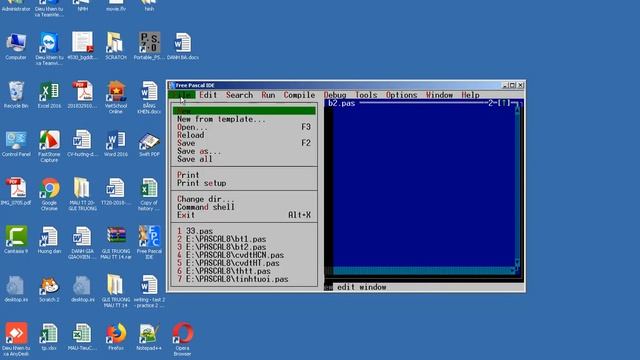
Task: Open the Search menu
Action: 239,95
